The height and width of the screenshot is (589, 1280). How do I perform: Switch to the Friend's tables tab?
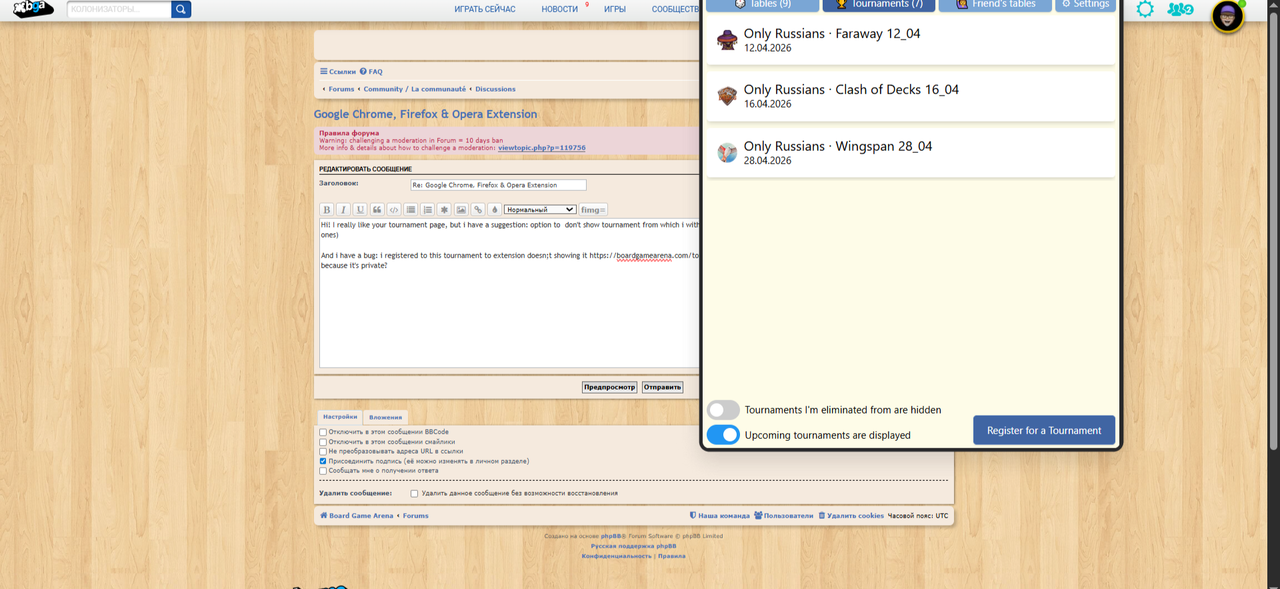(x=995, y=5)
